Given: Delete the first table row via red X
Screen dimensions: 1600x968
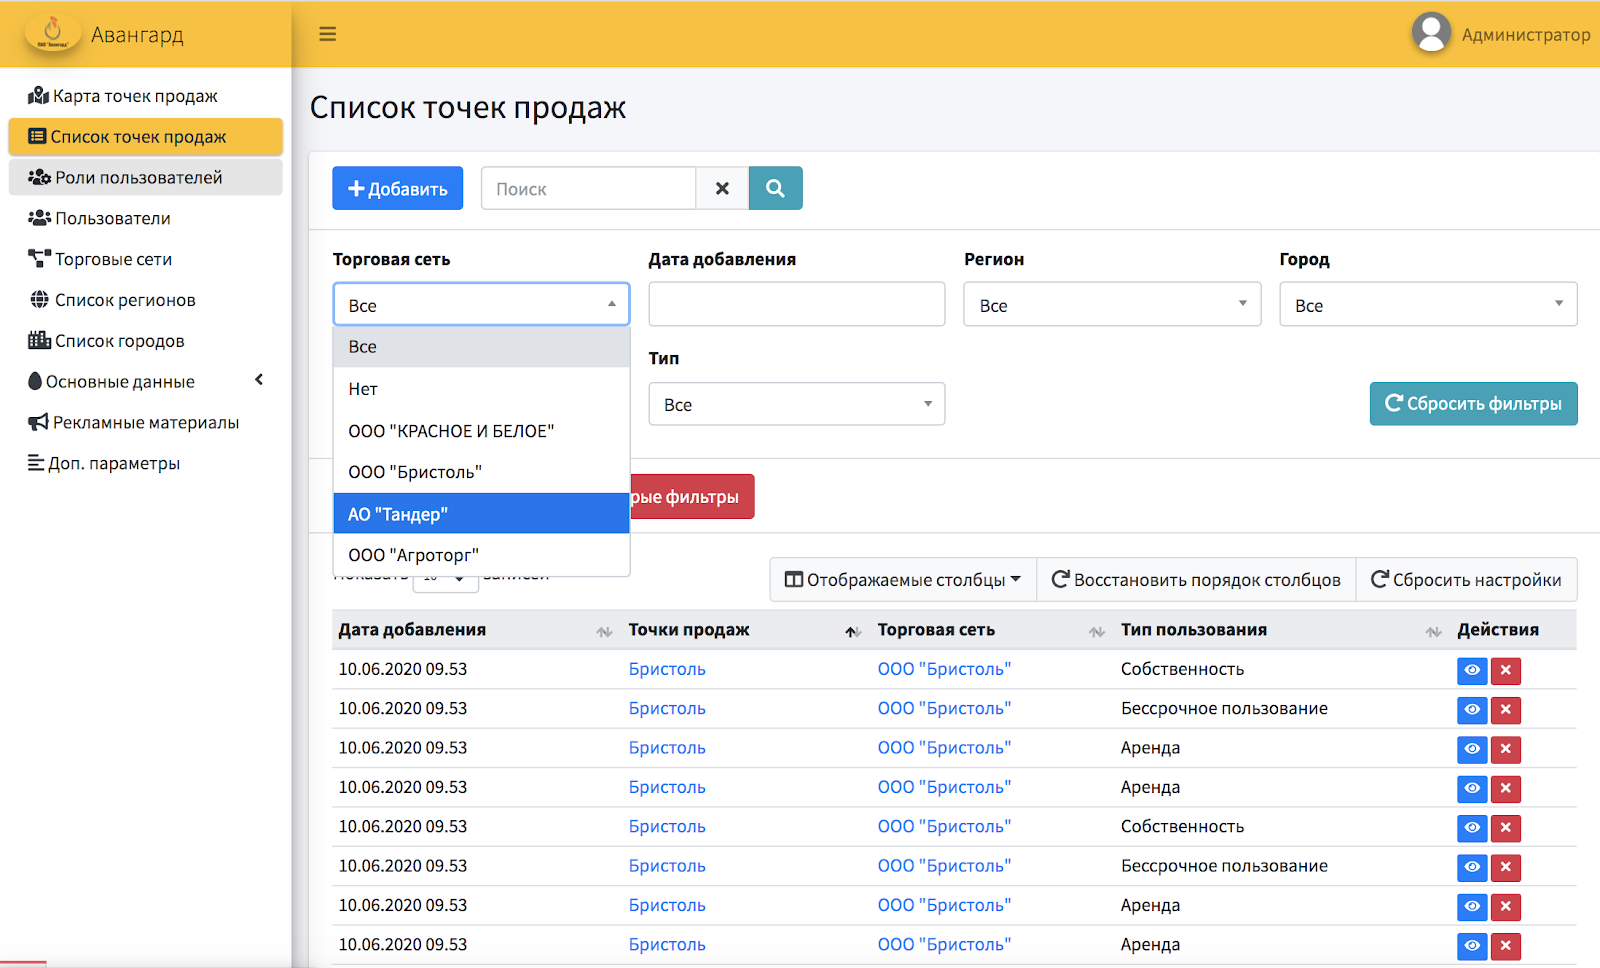Looking at the screenshot, I should pos(1505,670).
